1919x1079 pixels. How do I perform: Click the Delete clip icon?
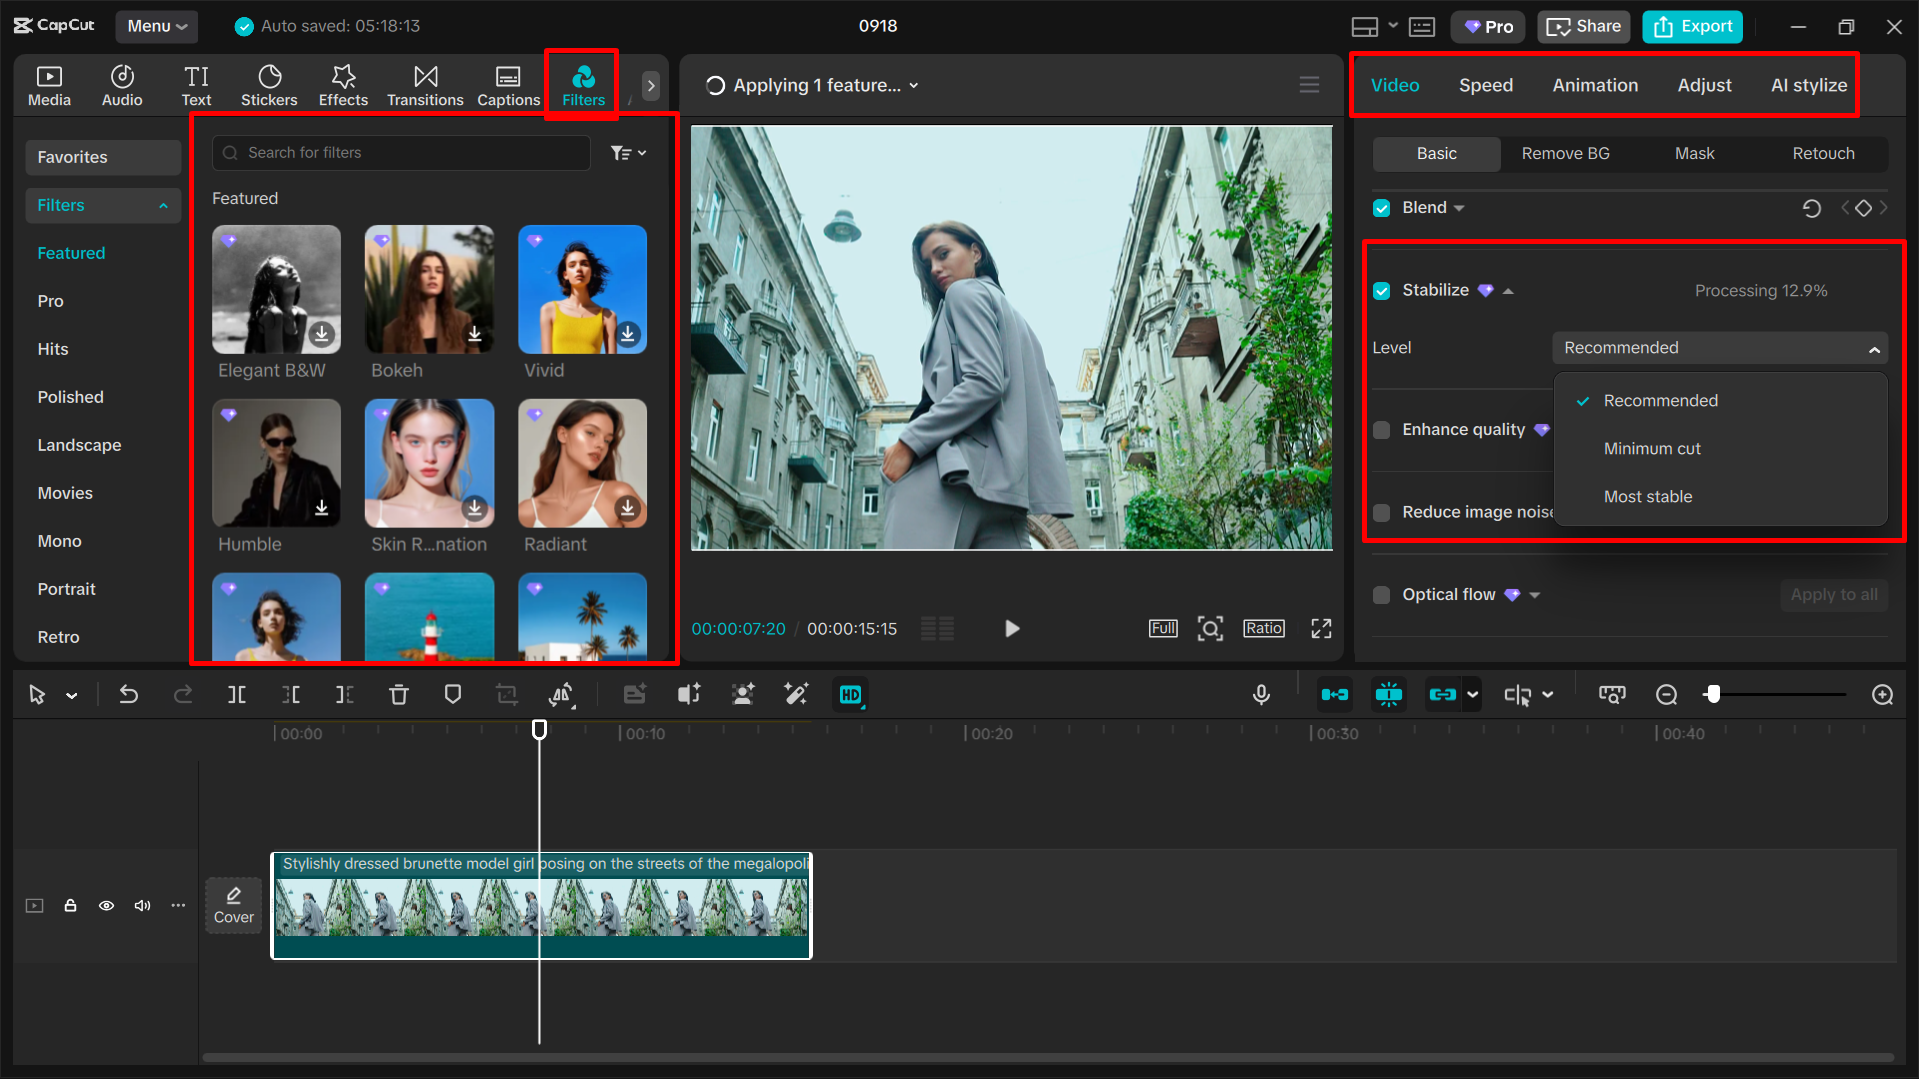399,694
